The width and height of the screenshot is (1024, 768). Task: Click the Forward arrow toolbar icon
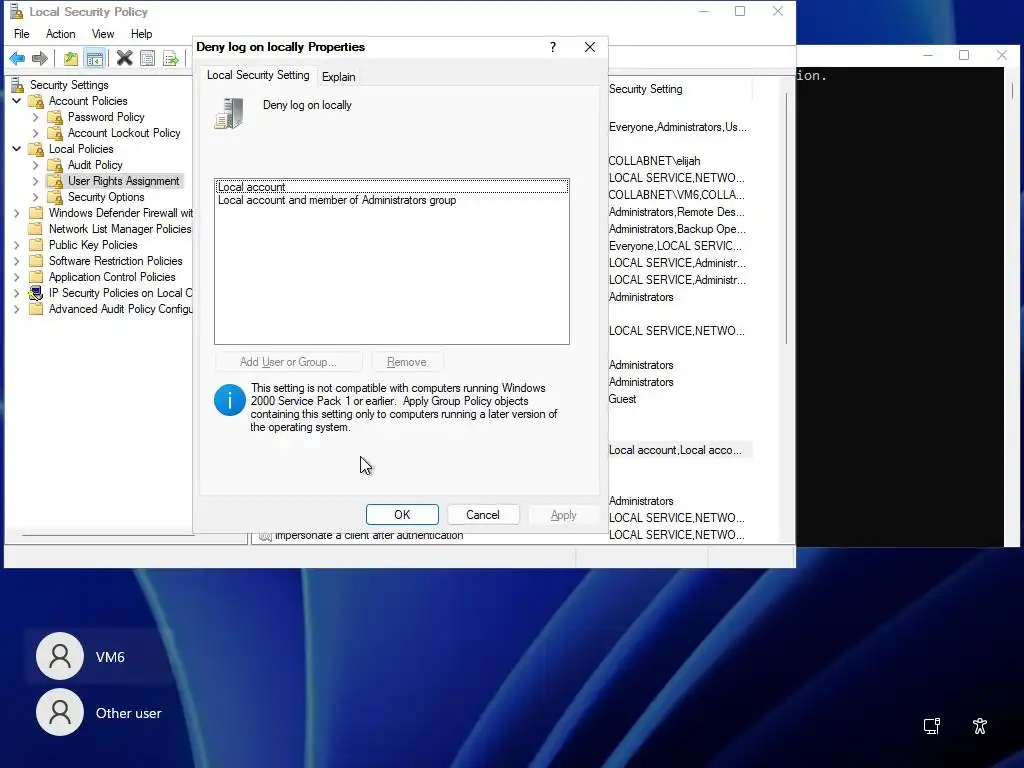coord(40,59)
